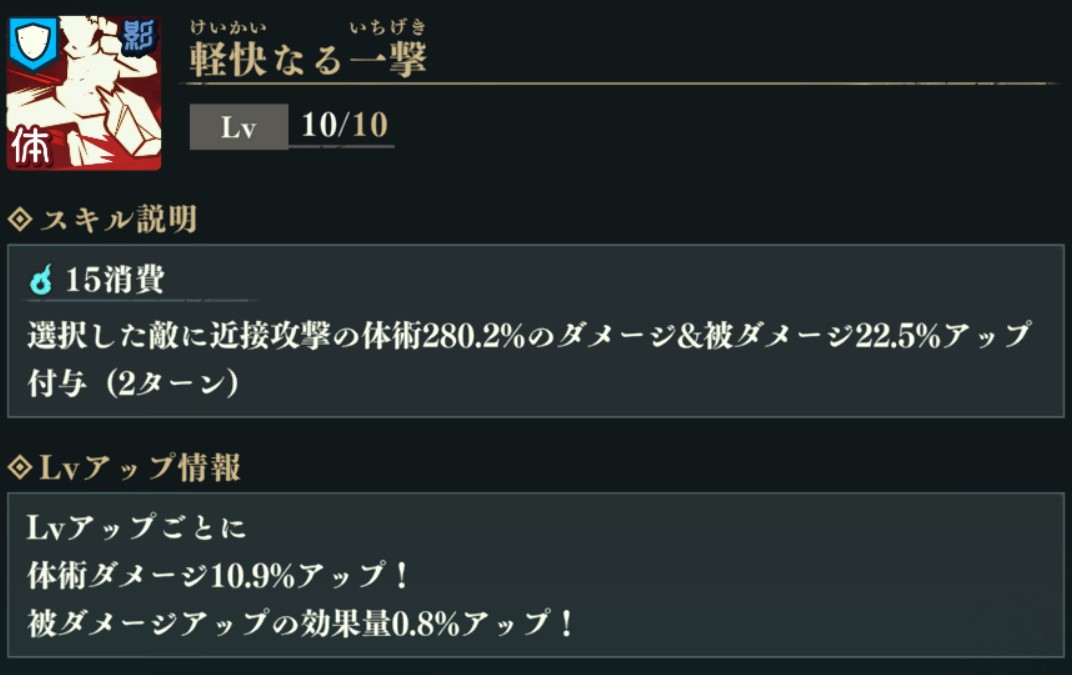Click the gray Lv label box
The height and width of the screenshot is (675, 1072).
click(x=239, y=128)
